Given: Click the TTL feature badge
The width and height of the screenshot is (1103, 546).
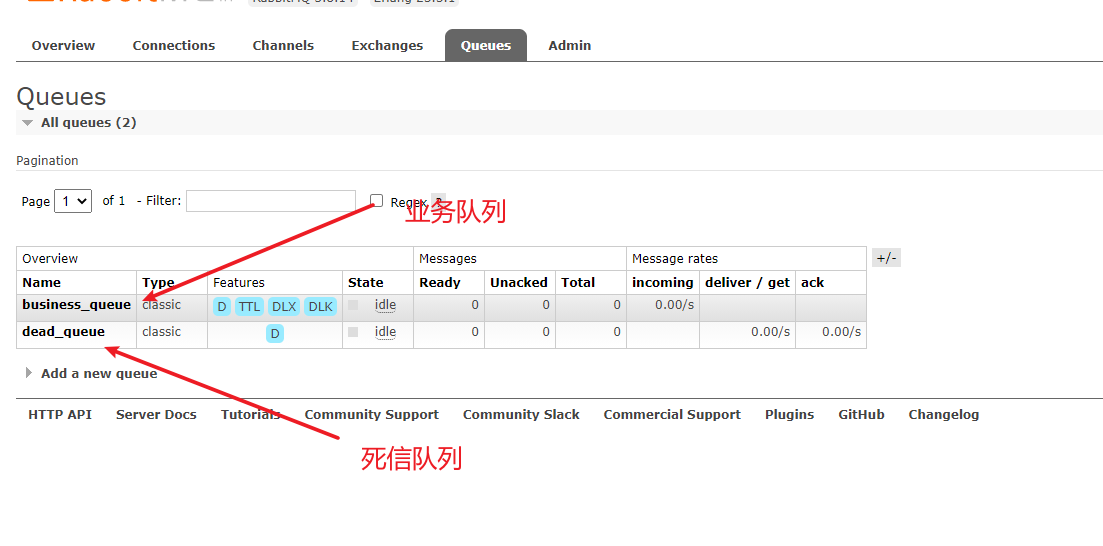Looking at the screenshot, I should coord(249,307).
